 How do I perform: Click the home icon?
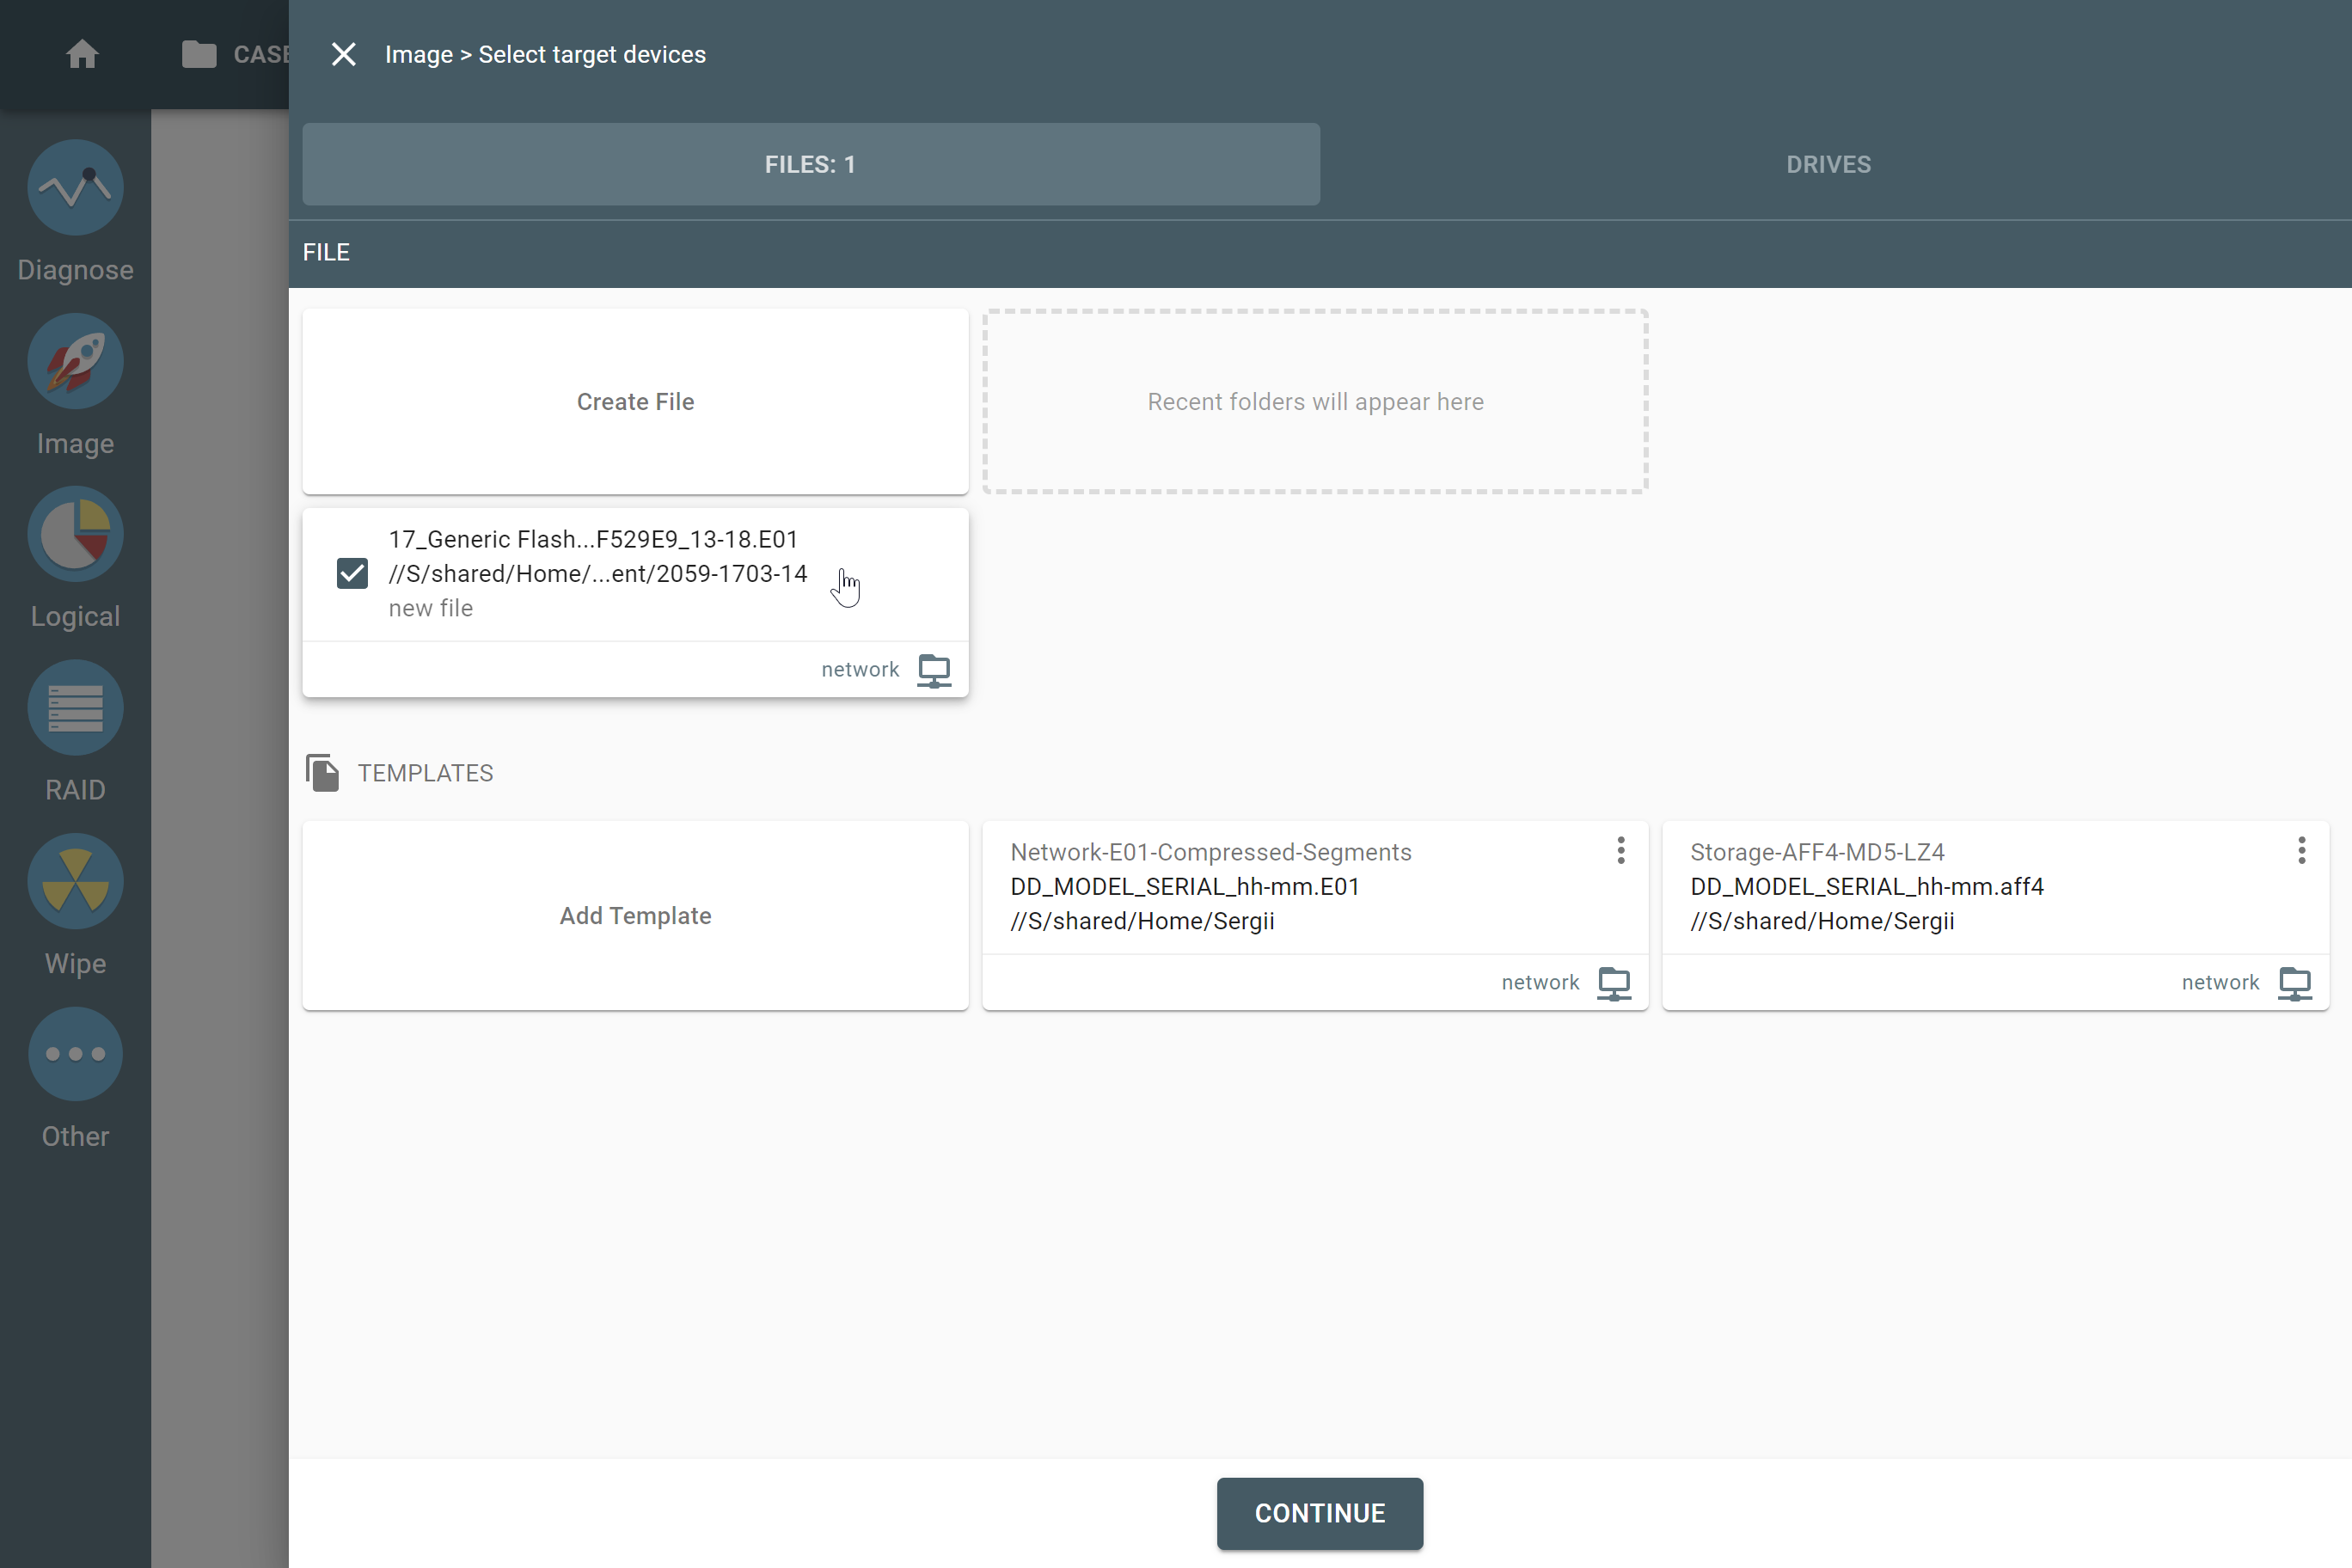tap(81, 54)
